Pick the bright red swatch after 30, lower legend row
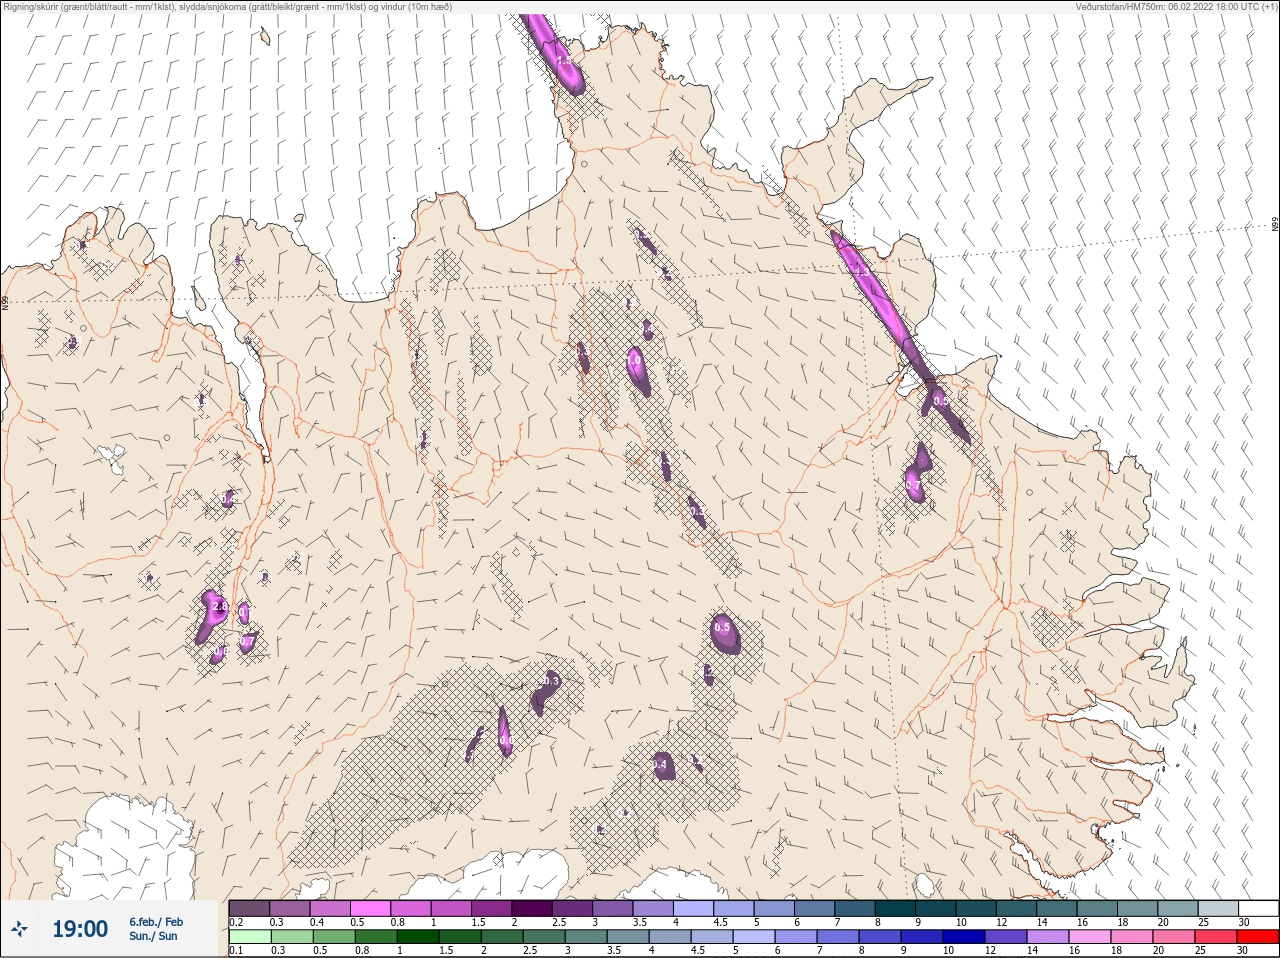Viewport: 1280px width, 958px height. pyautogui.click(x=1259, y=937)
